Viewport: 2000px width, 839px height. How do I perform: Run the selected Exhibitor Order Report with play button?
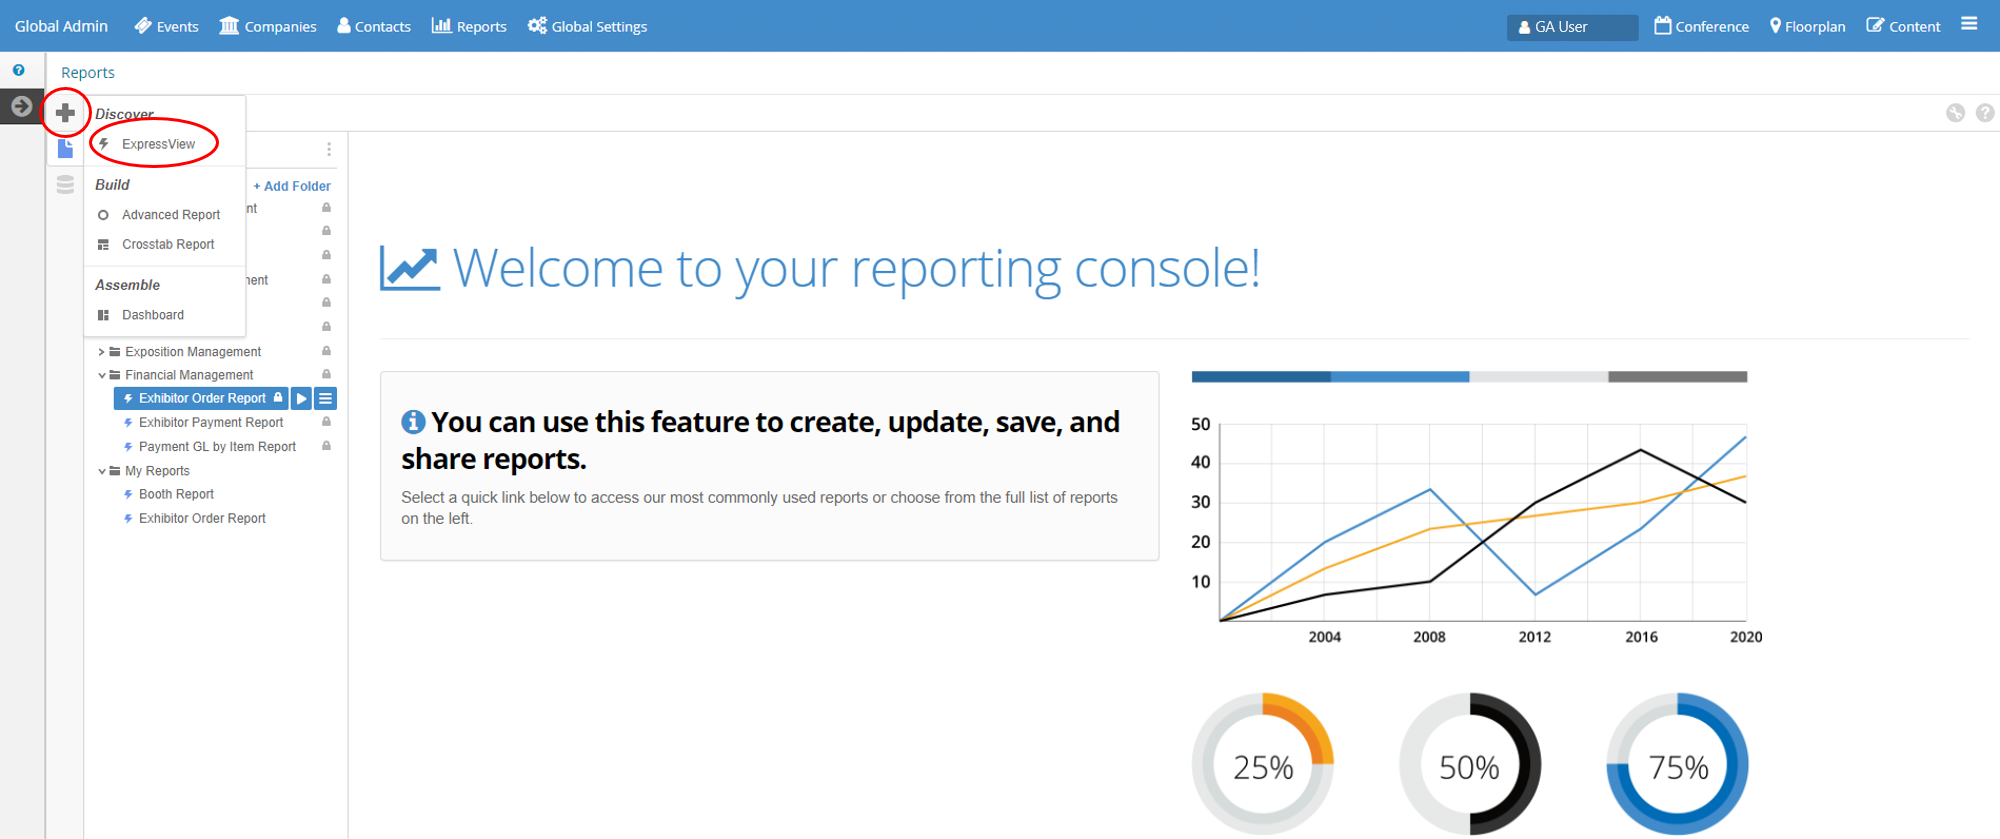[x=301, y=399]
